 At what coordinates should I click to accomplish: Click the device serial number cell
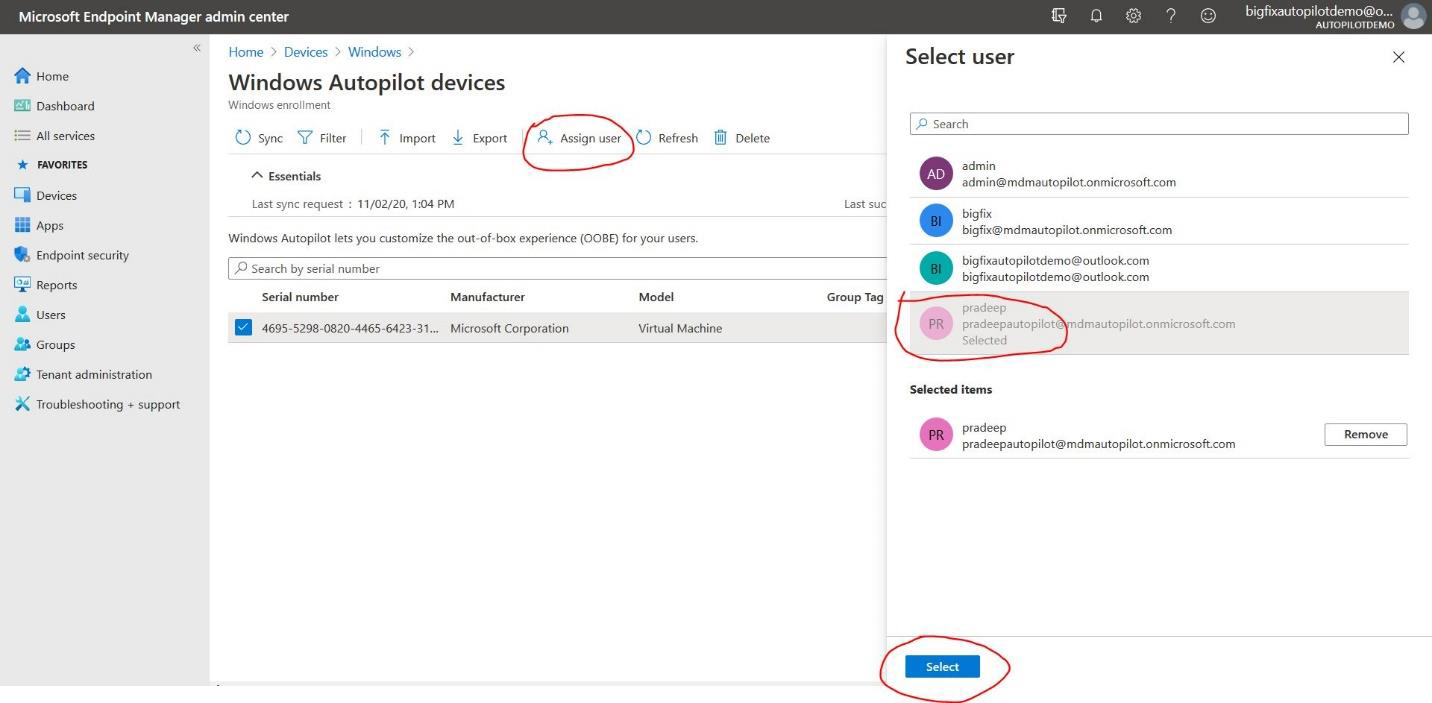point(350,328)
